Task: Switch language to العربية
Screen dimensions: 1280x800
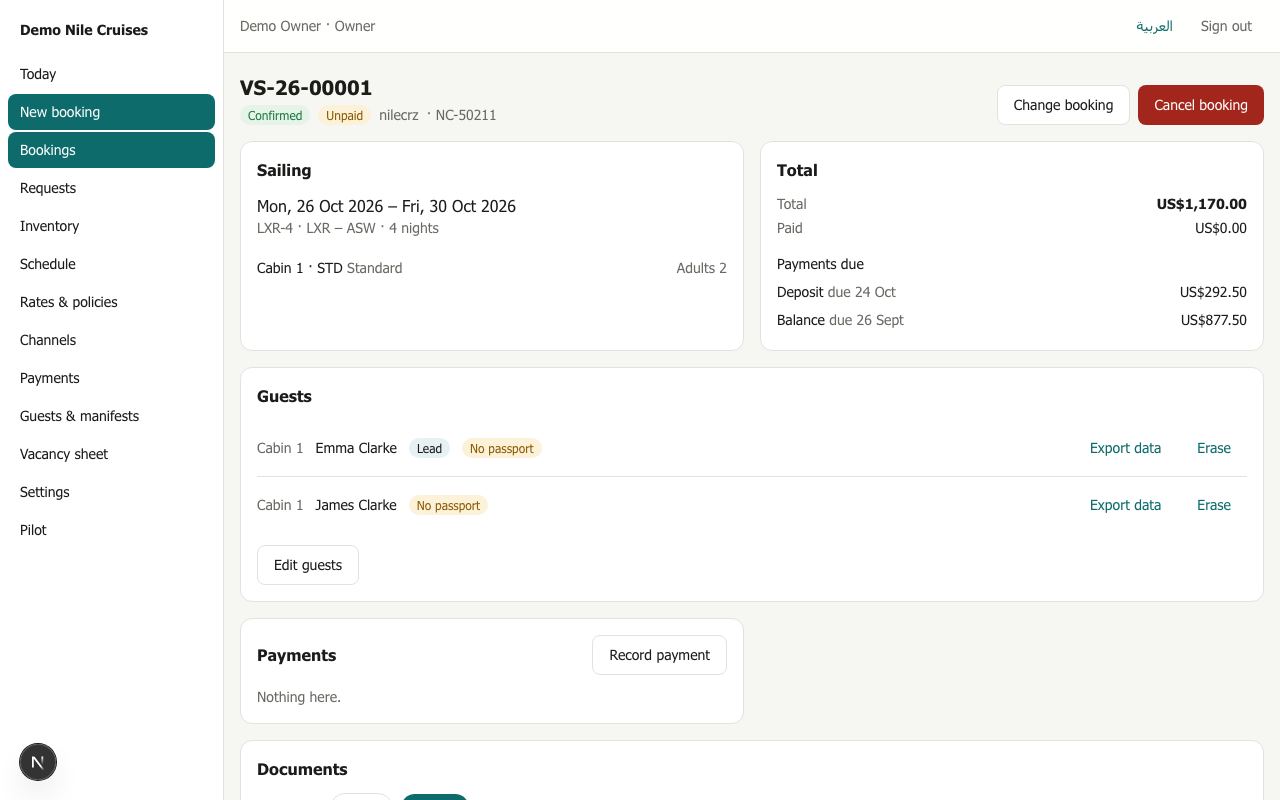Action: click(1154, 26)
